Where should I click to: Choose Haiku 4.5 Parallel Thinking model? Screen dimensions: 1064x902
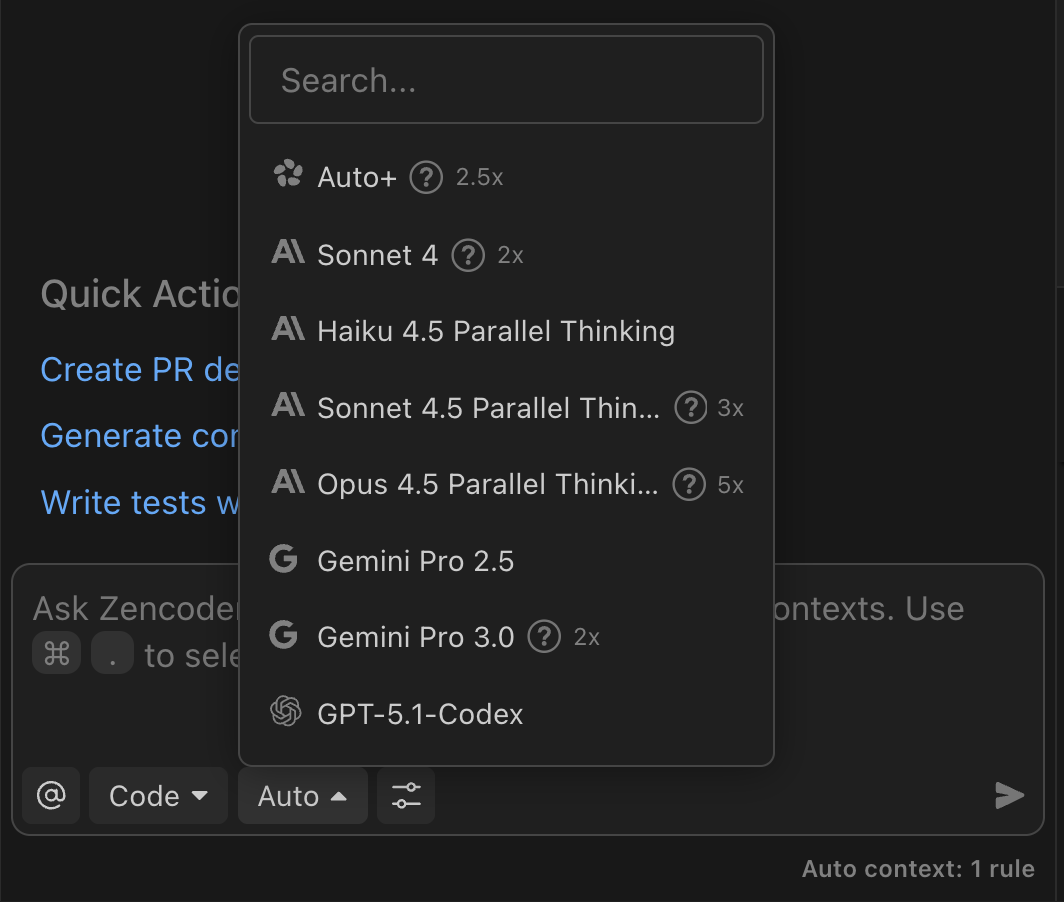(x=496, y=331)
